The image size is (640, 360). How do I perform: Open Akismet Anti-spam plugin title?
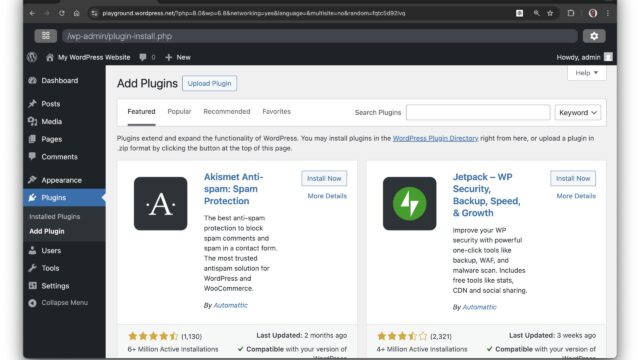pos(233,189)
